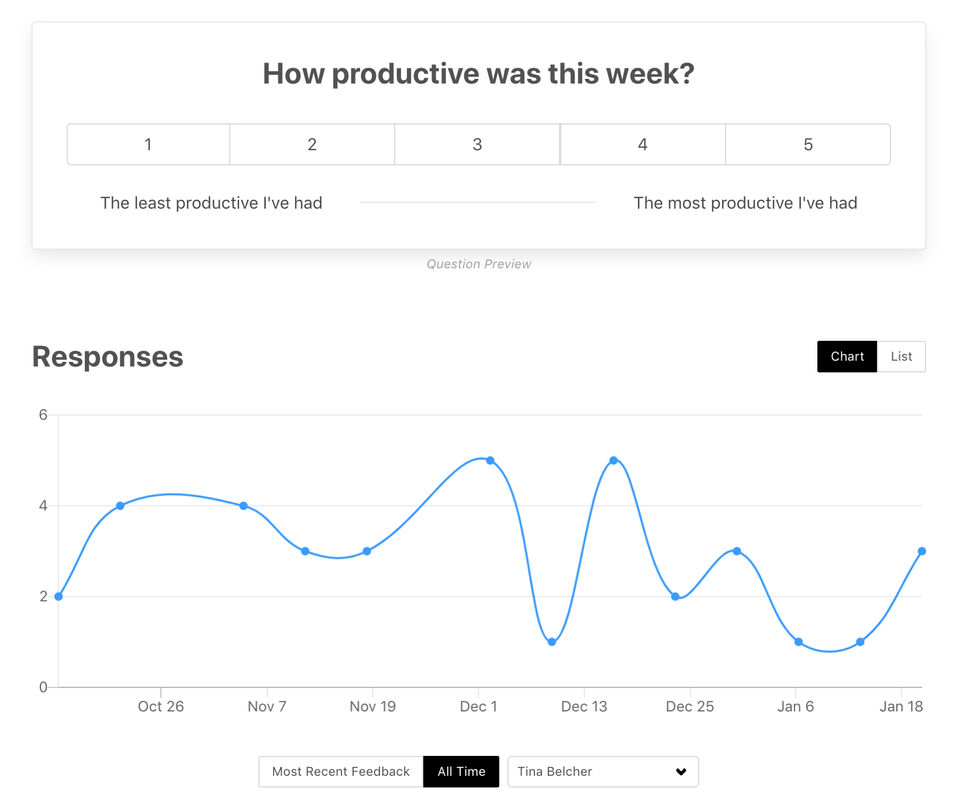Select rating 2 on the productivity scale
Viewport: 960px width, 795px height.
click(x=312, y=145)
